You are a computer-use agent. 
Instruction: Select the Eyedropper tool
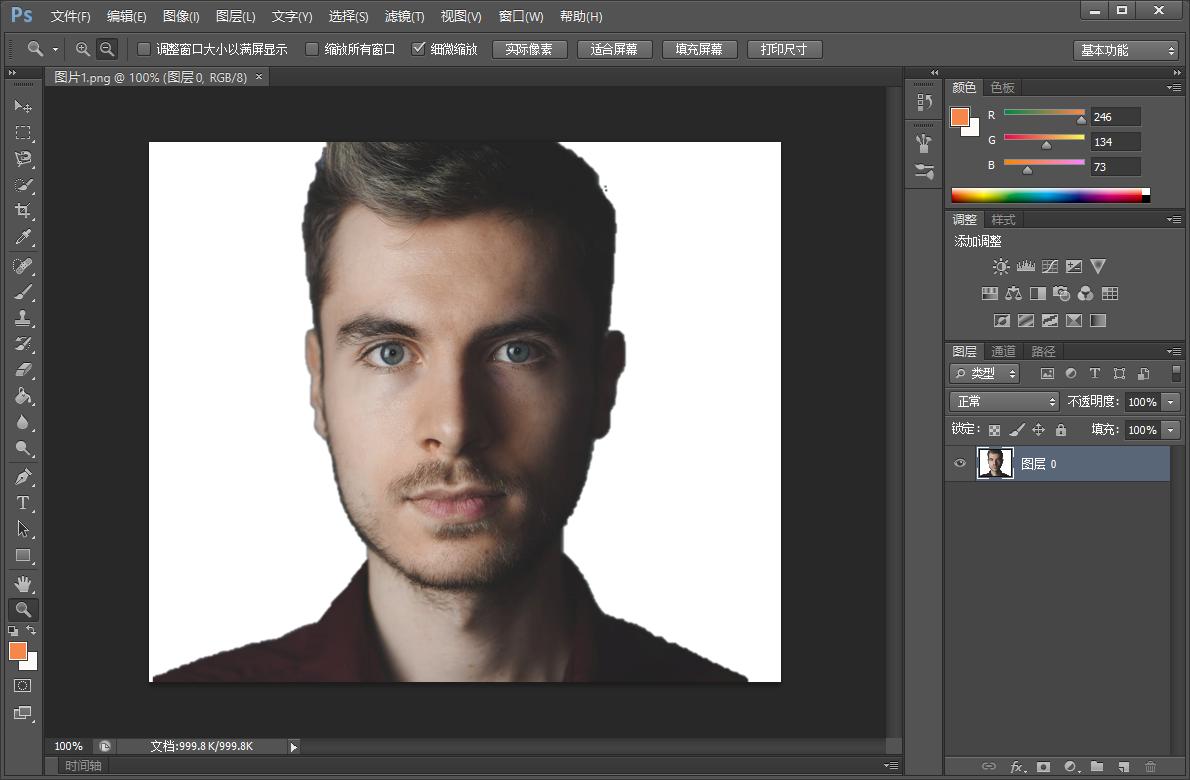point(23,237)
